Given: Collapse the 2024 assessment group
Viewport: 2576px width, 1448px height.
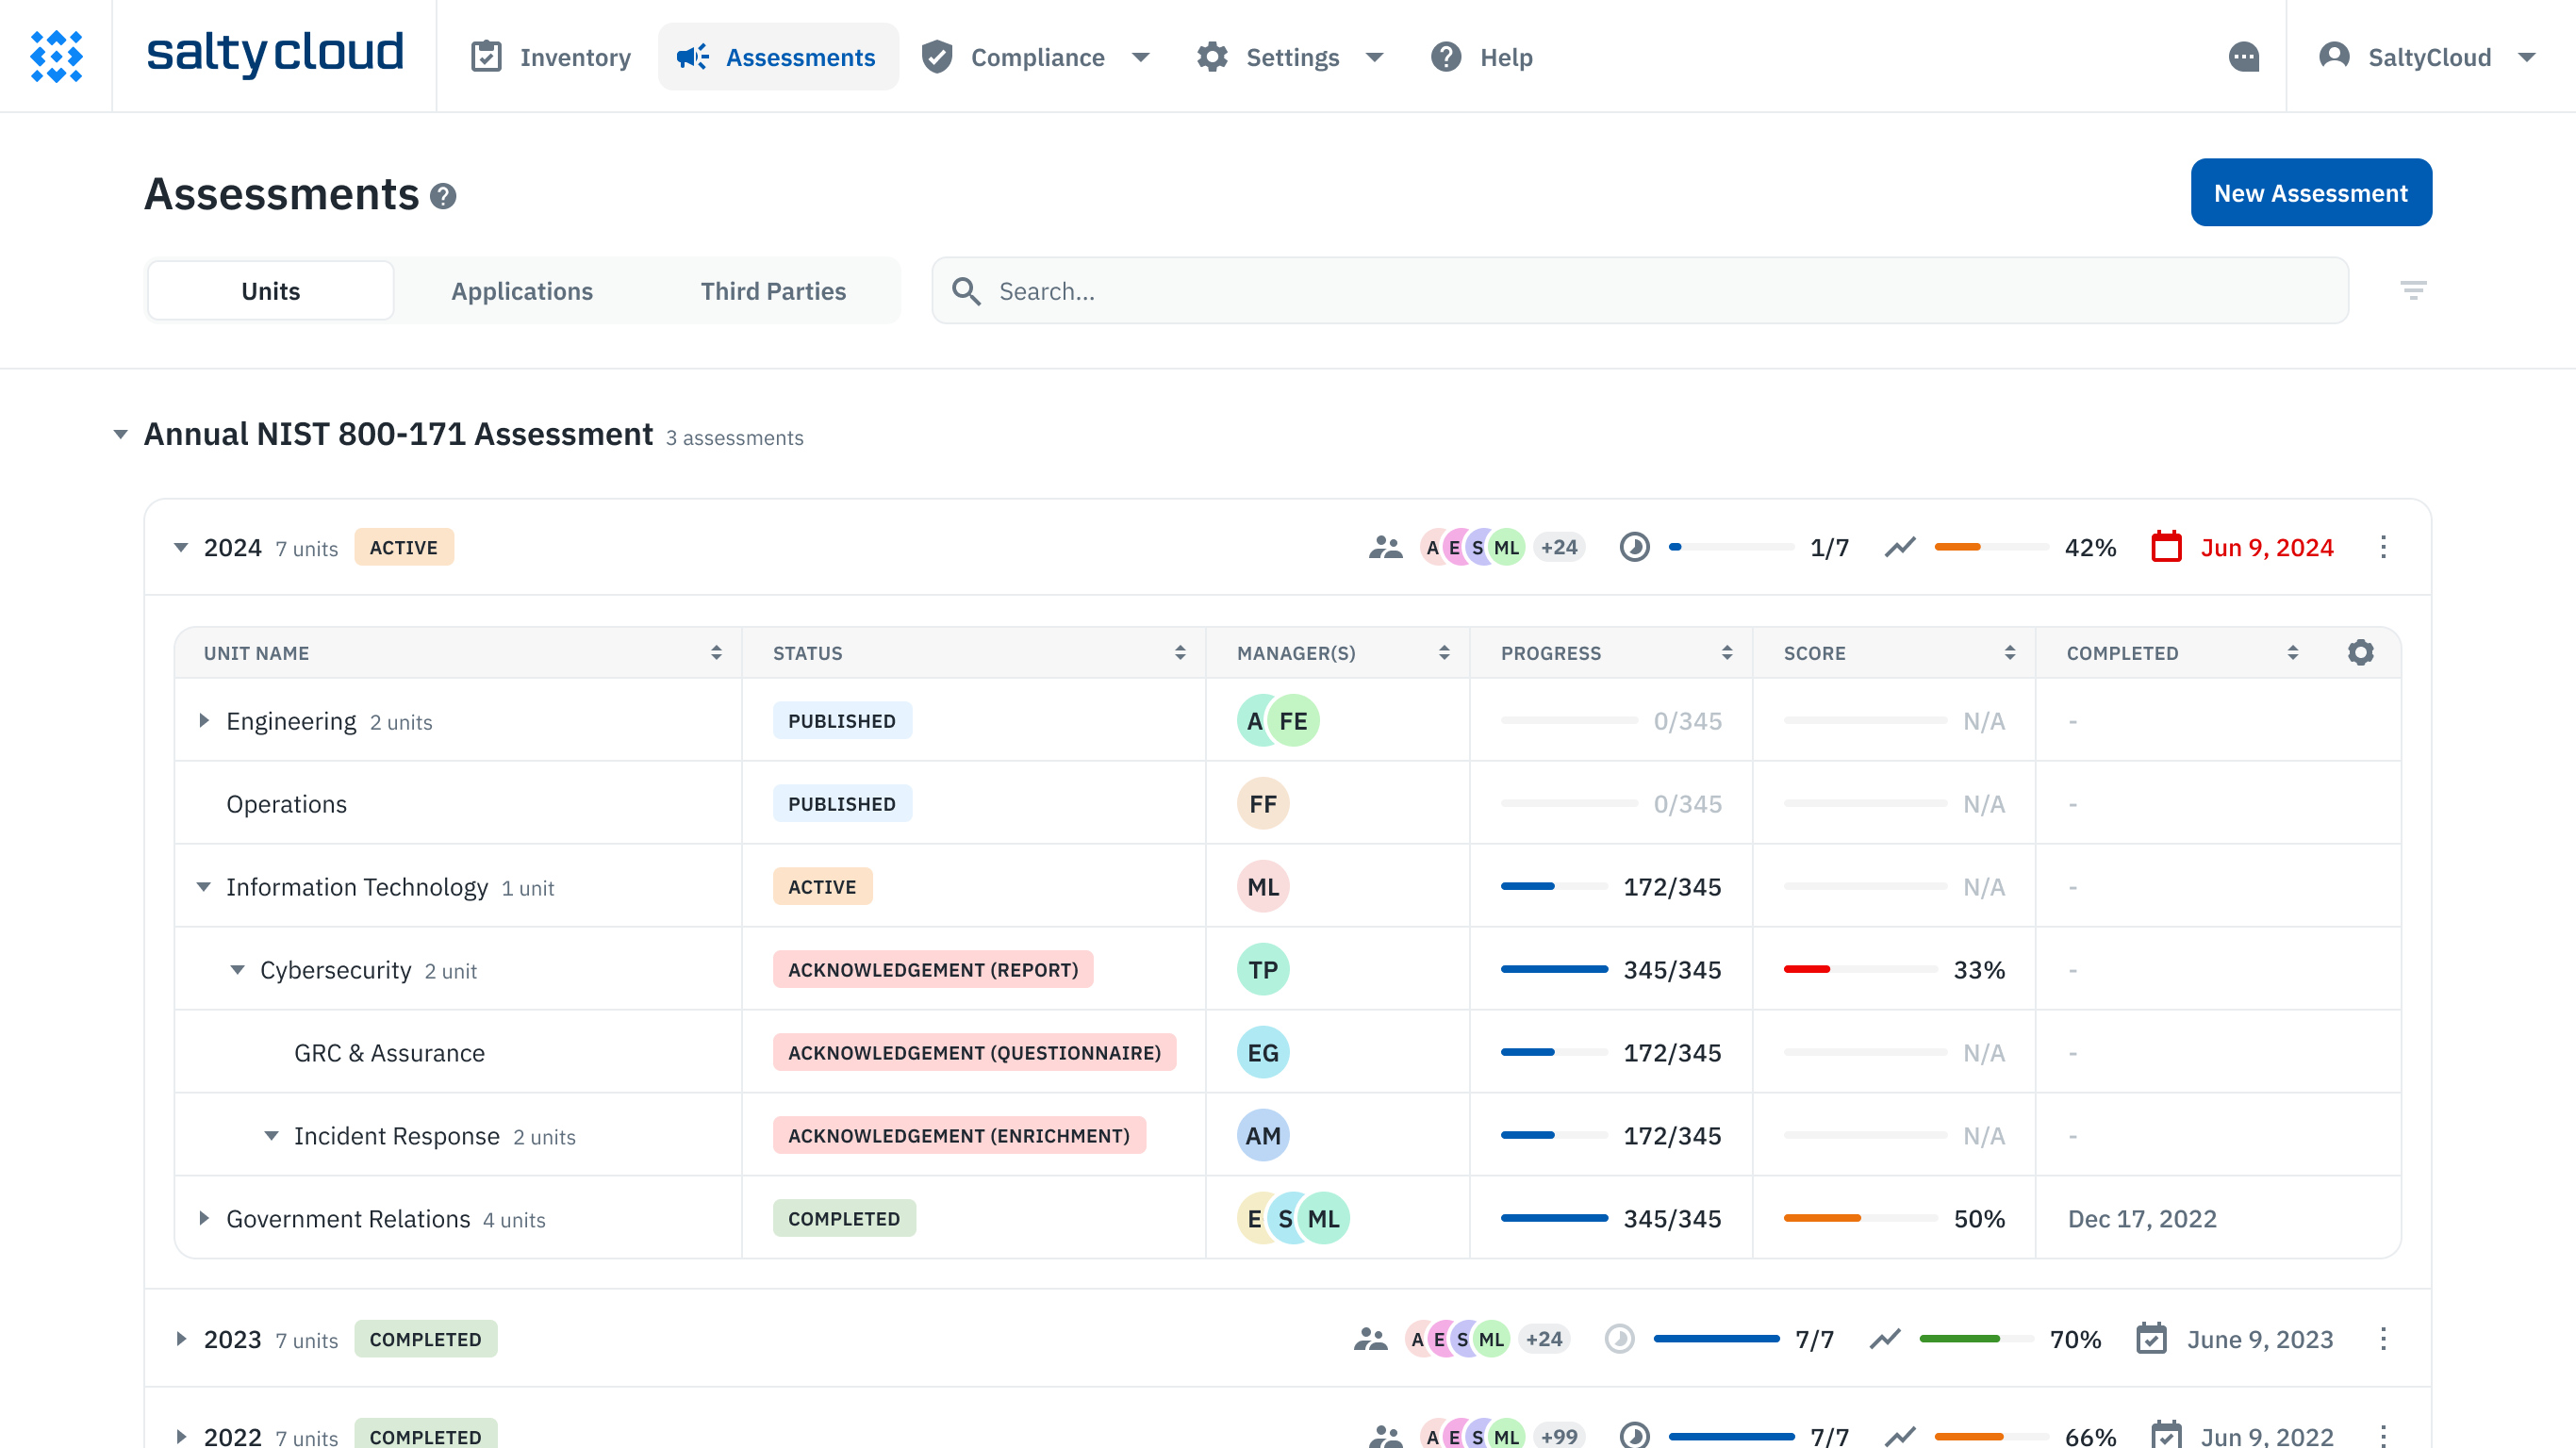Looking at the screenshot, I should [x=184, y=547].
